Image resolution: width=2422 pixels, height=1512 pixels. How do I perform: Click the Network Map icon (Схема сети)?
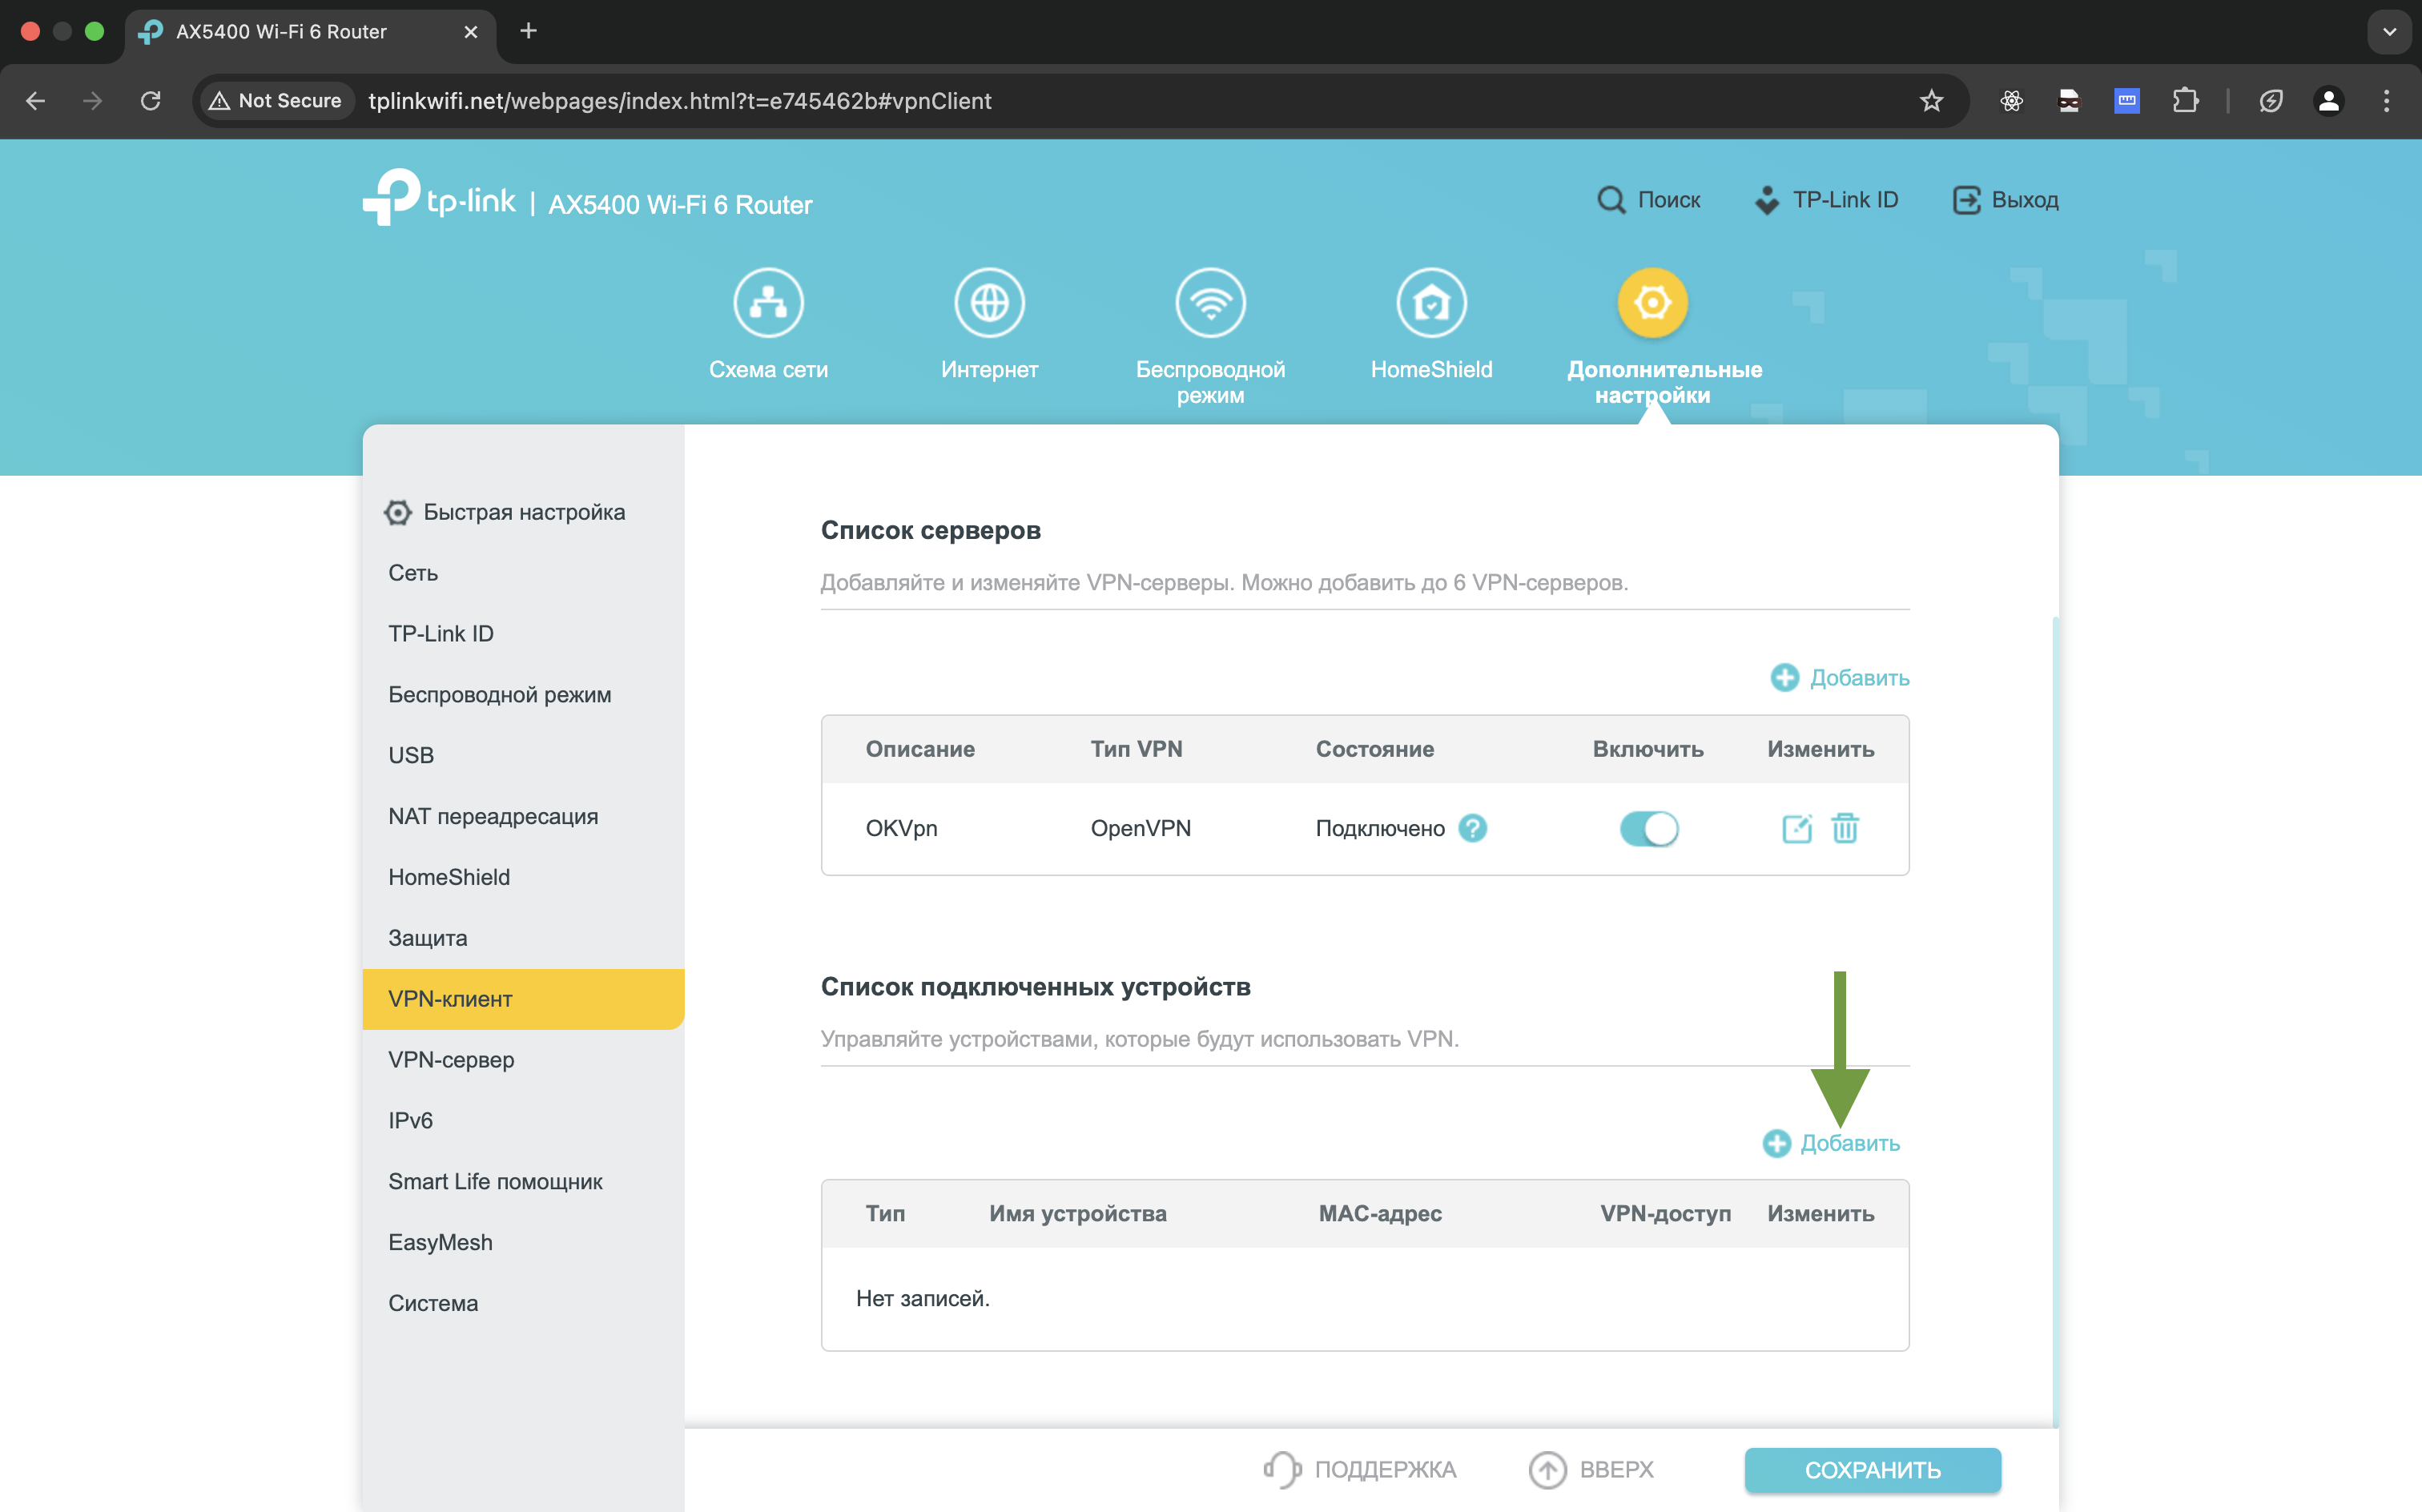point(768,302)
